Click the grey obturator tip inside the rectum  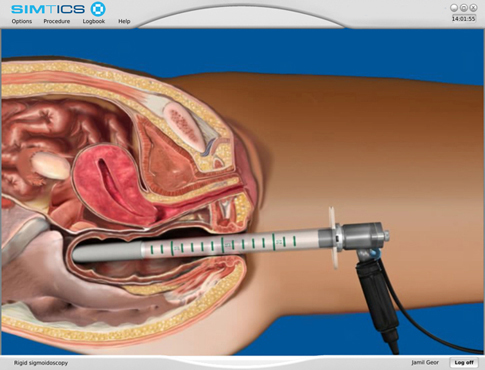(x=107, y=252)
